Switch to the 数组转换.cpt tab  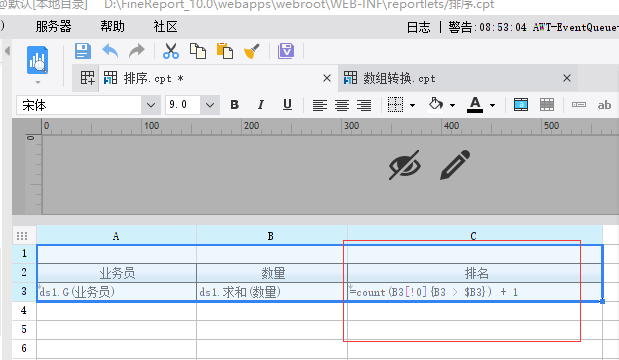[399, 78]
